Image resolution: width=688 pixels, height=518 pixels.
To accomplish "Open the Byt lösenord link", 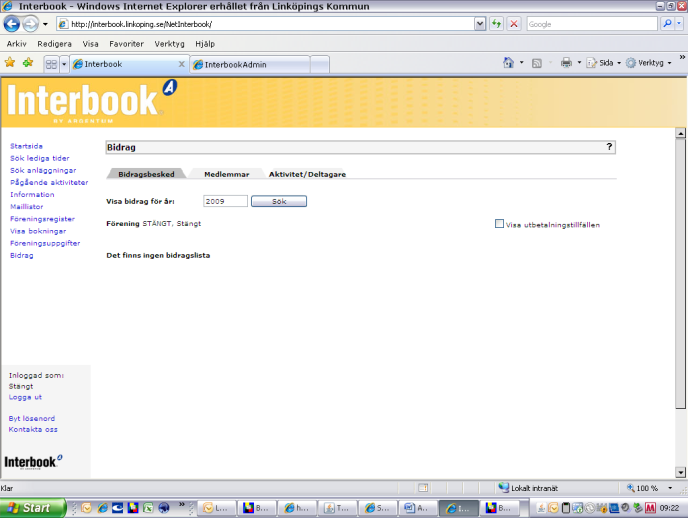I will [32, 418].
